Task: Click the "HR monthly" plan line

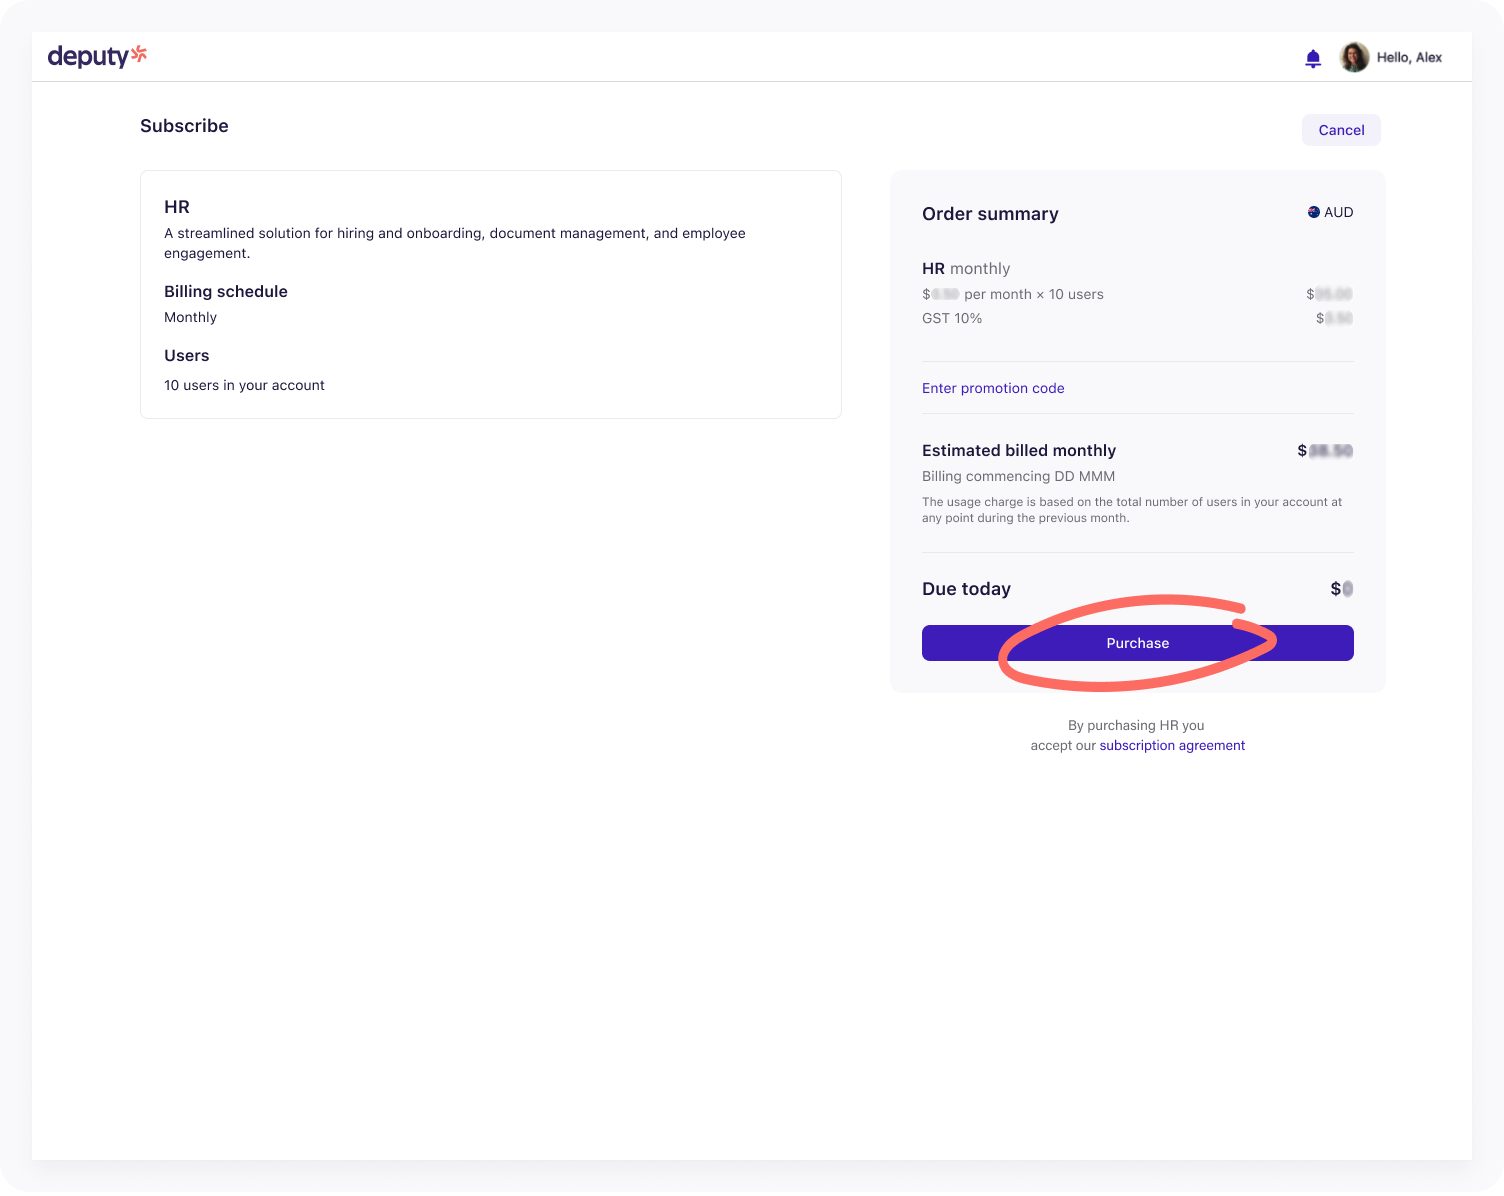Action: coord(965,268)
